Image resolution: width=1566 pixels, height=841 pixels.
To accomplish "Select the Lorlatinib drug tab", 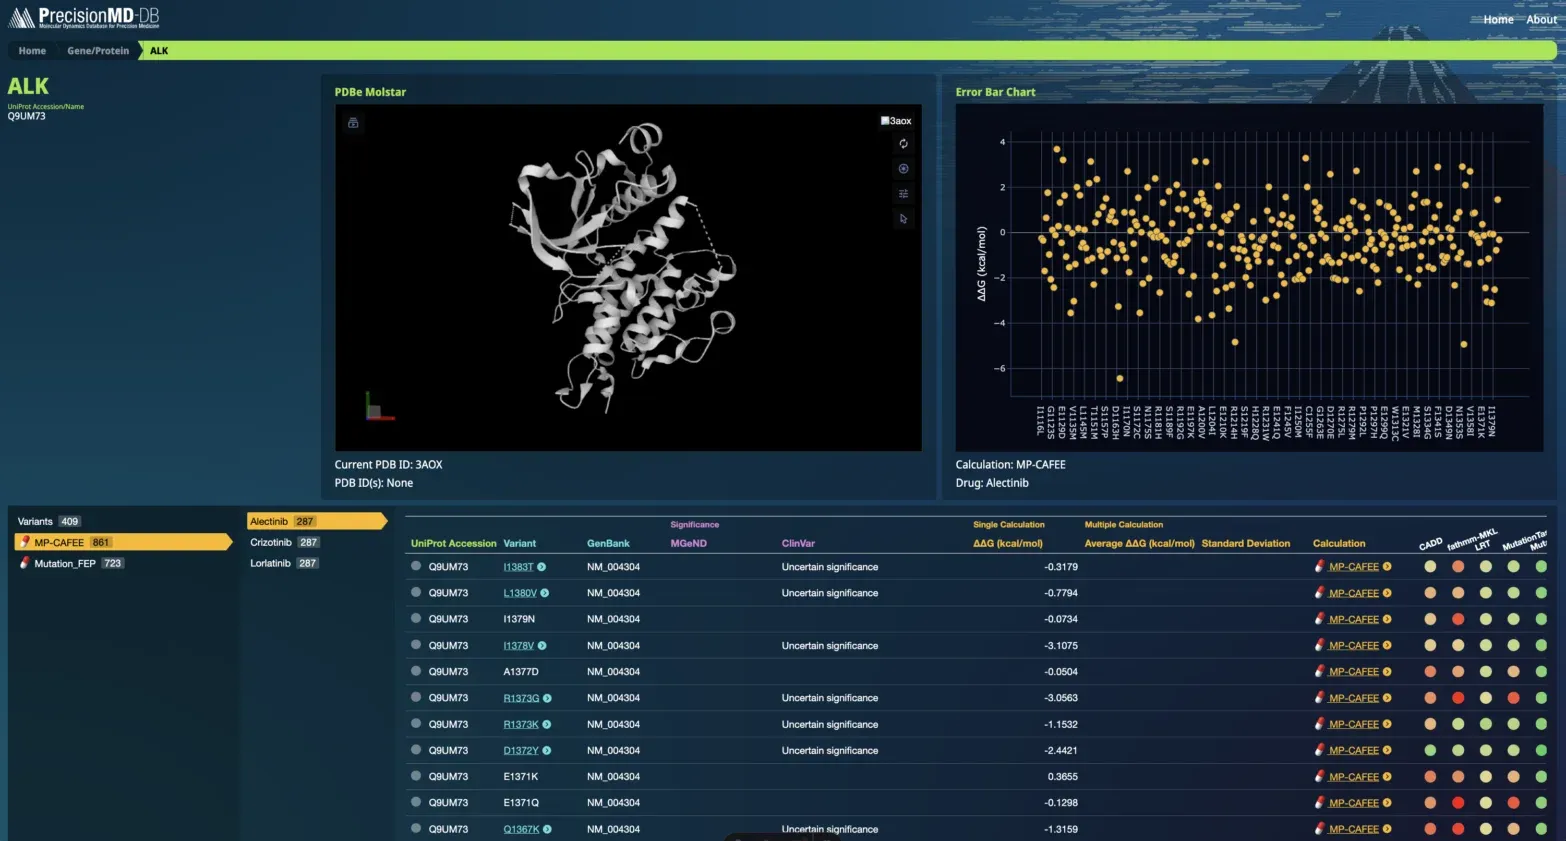I will coord(284,563).
